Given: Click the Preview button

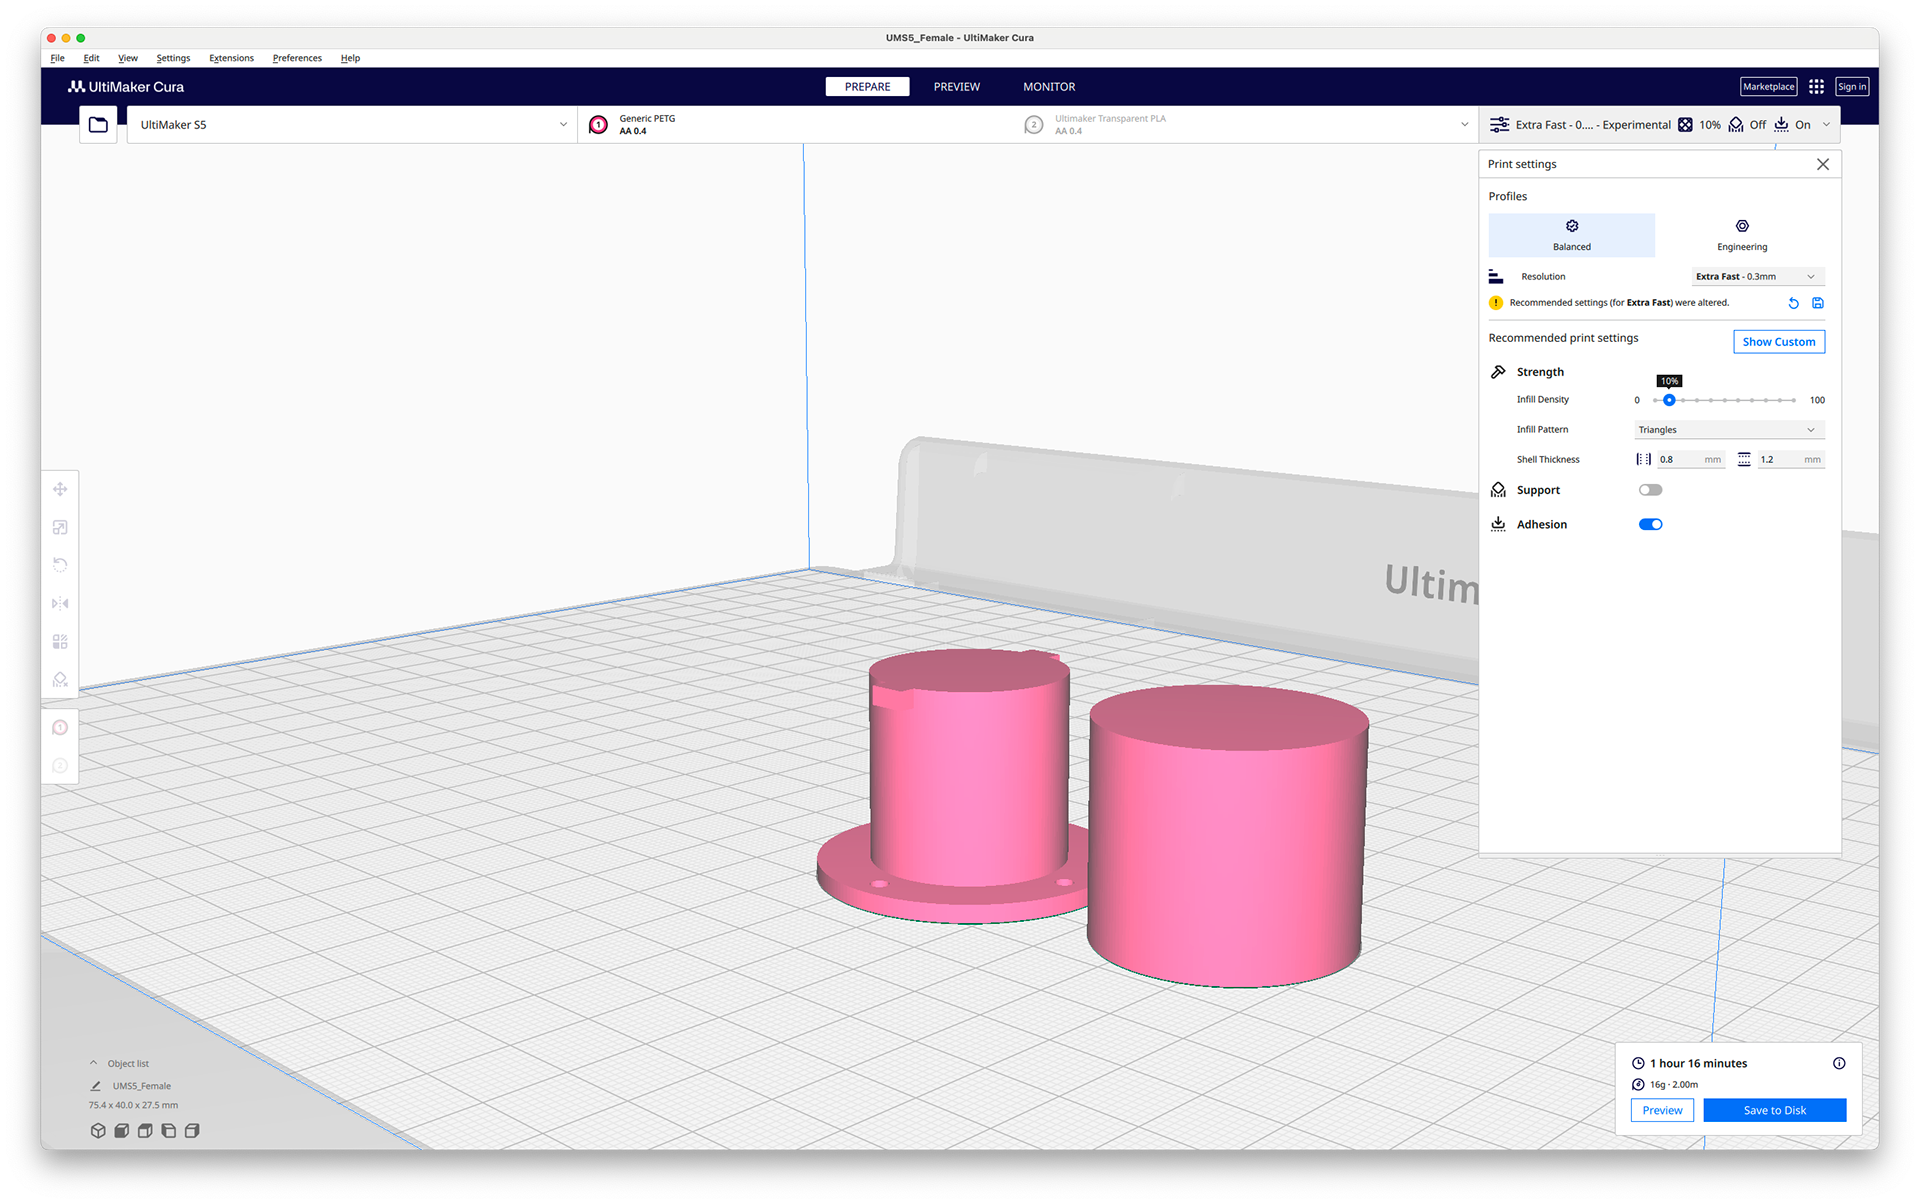Looking at the screenshot, I should coord(1662,1110).
